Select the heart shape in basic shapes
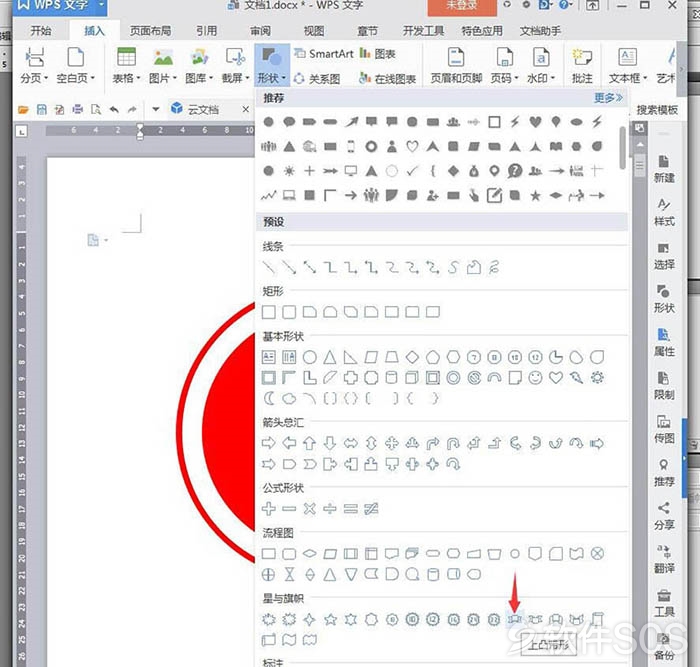The height and width of the screenshot is (667, 700). (555, 378)
